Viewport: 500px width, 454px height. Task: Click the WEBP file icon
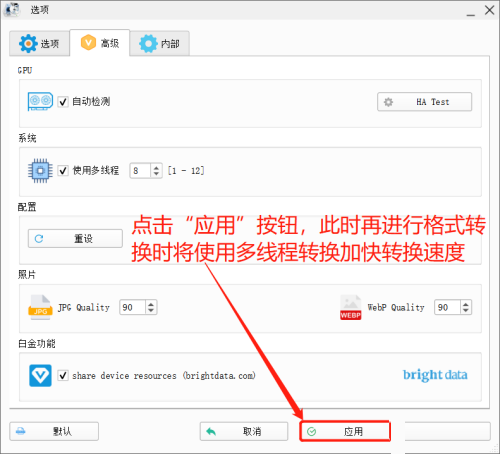(351, 307)
